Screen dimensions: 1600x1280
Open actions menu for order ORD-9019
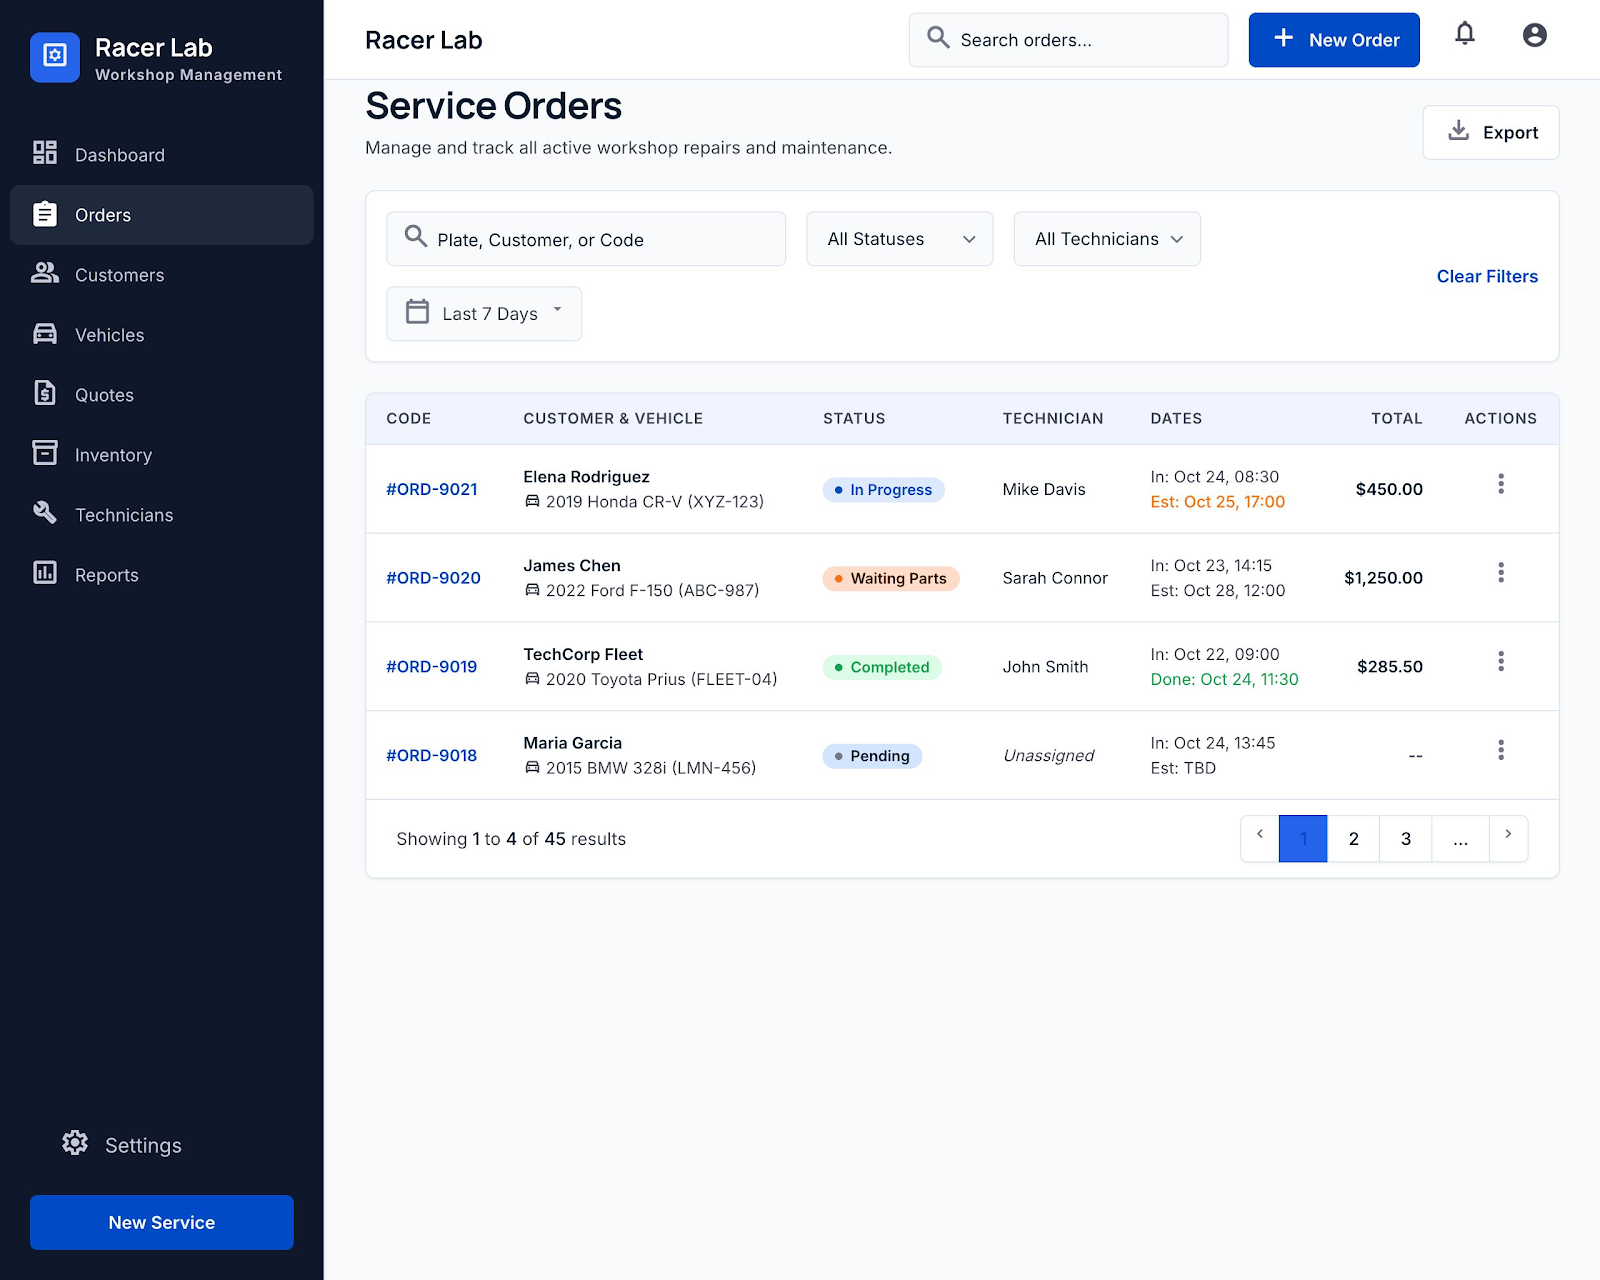[x=1500, y=662]
